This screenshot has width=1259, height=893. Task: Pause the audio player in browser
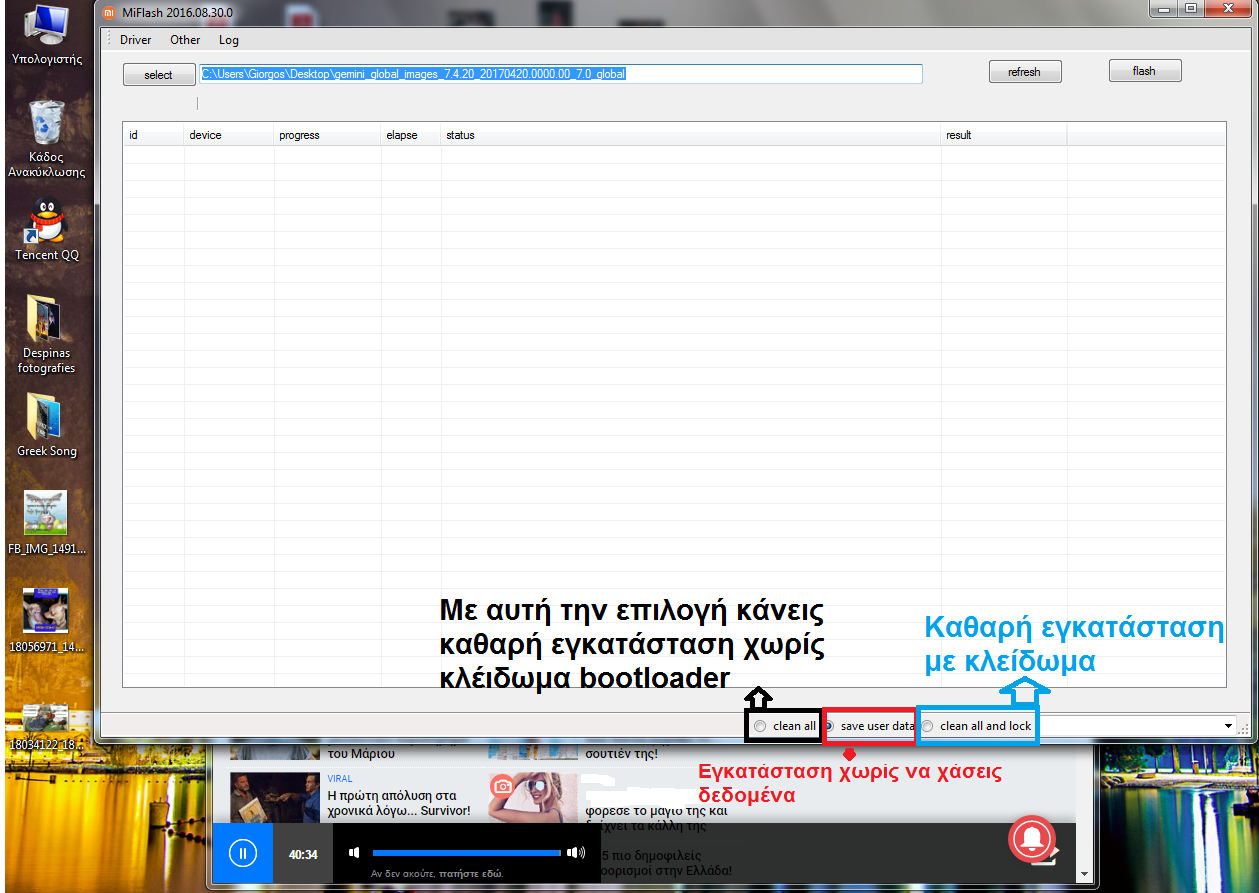(243, 853)
